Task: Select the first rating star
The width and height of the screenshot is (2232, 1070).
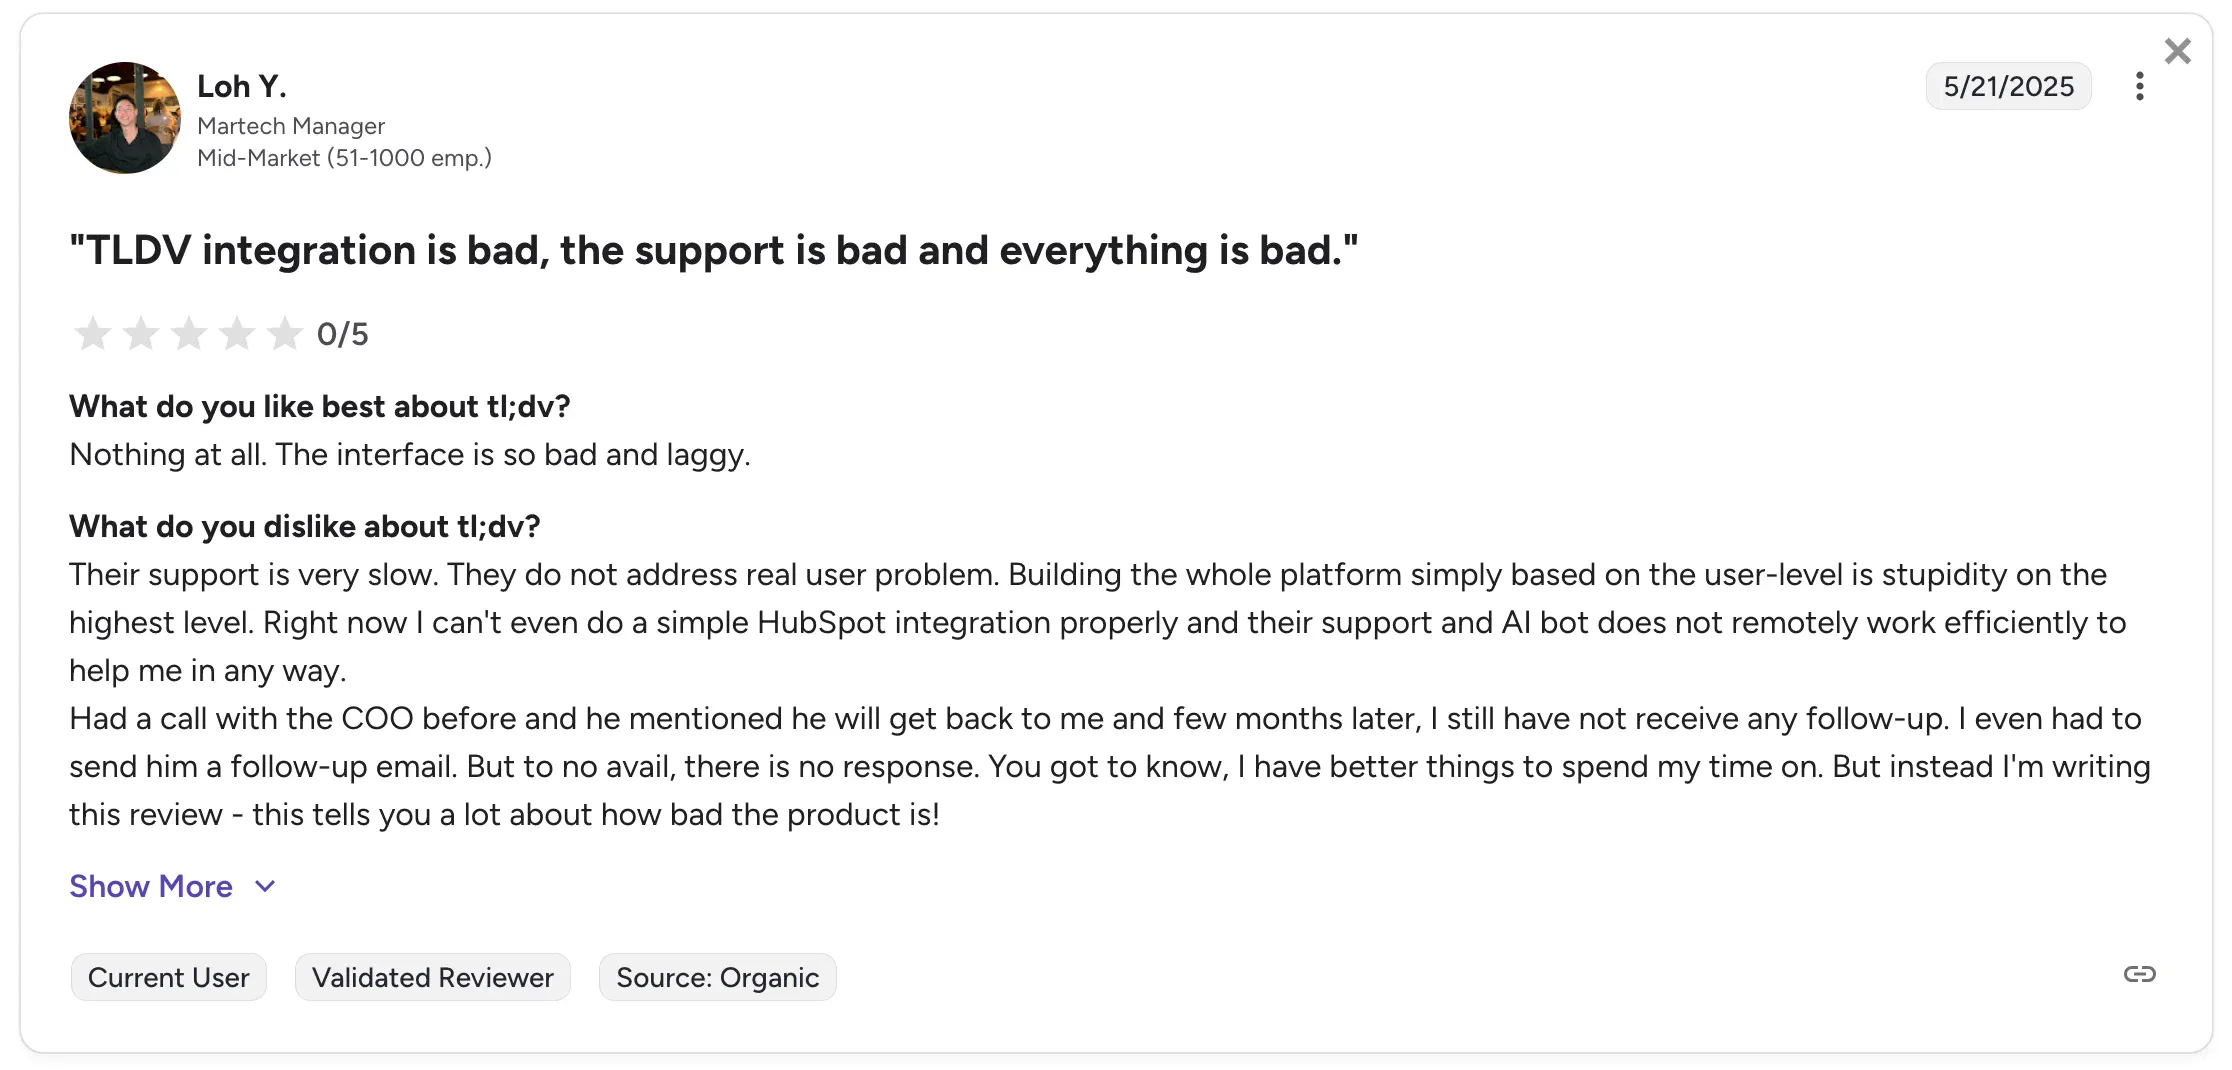Action: point(92,333)
